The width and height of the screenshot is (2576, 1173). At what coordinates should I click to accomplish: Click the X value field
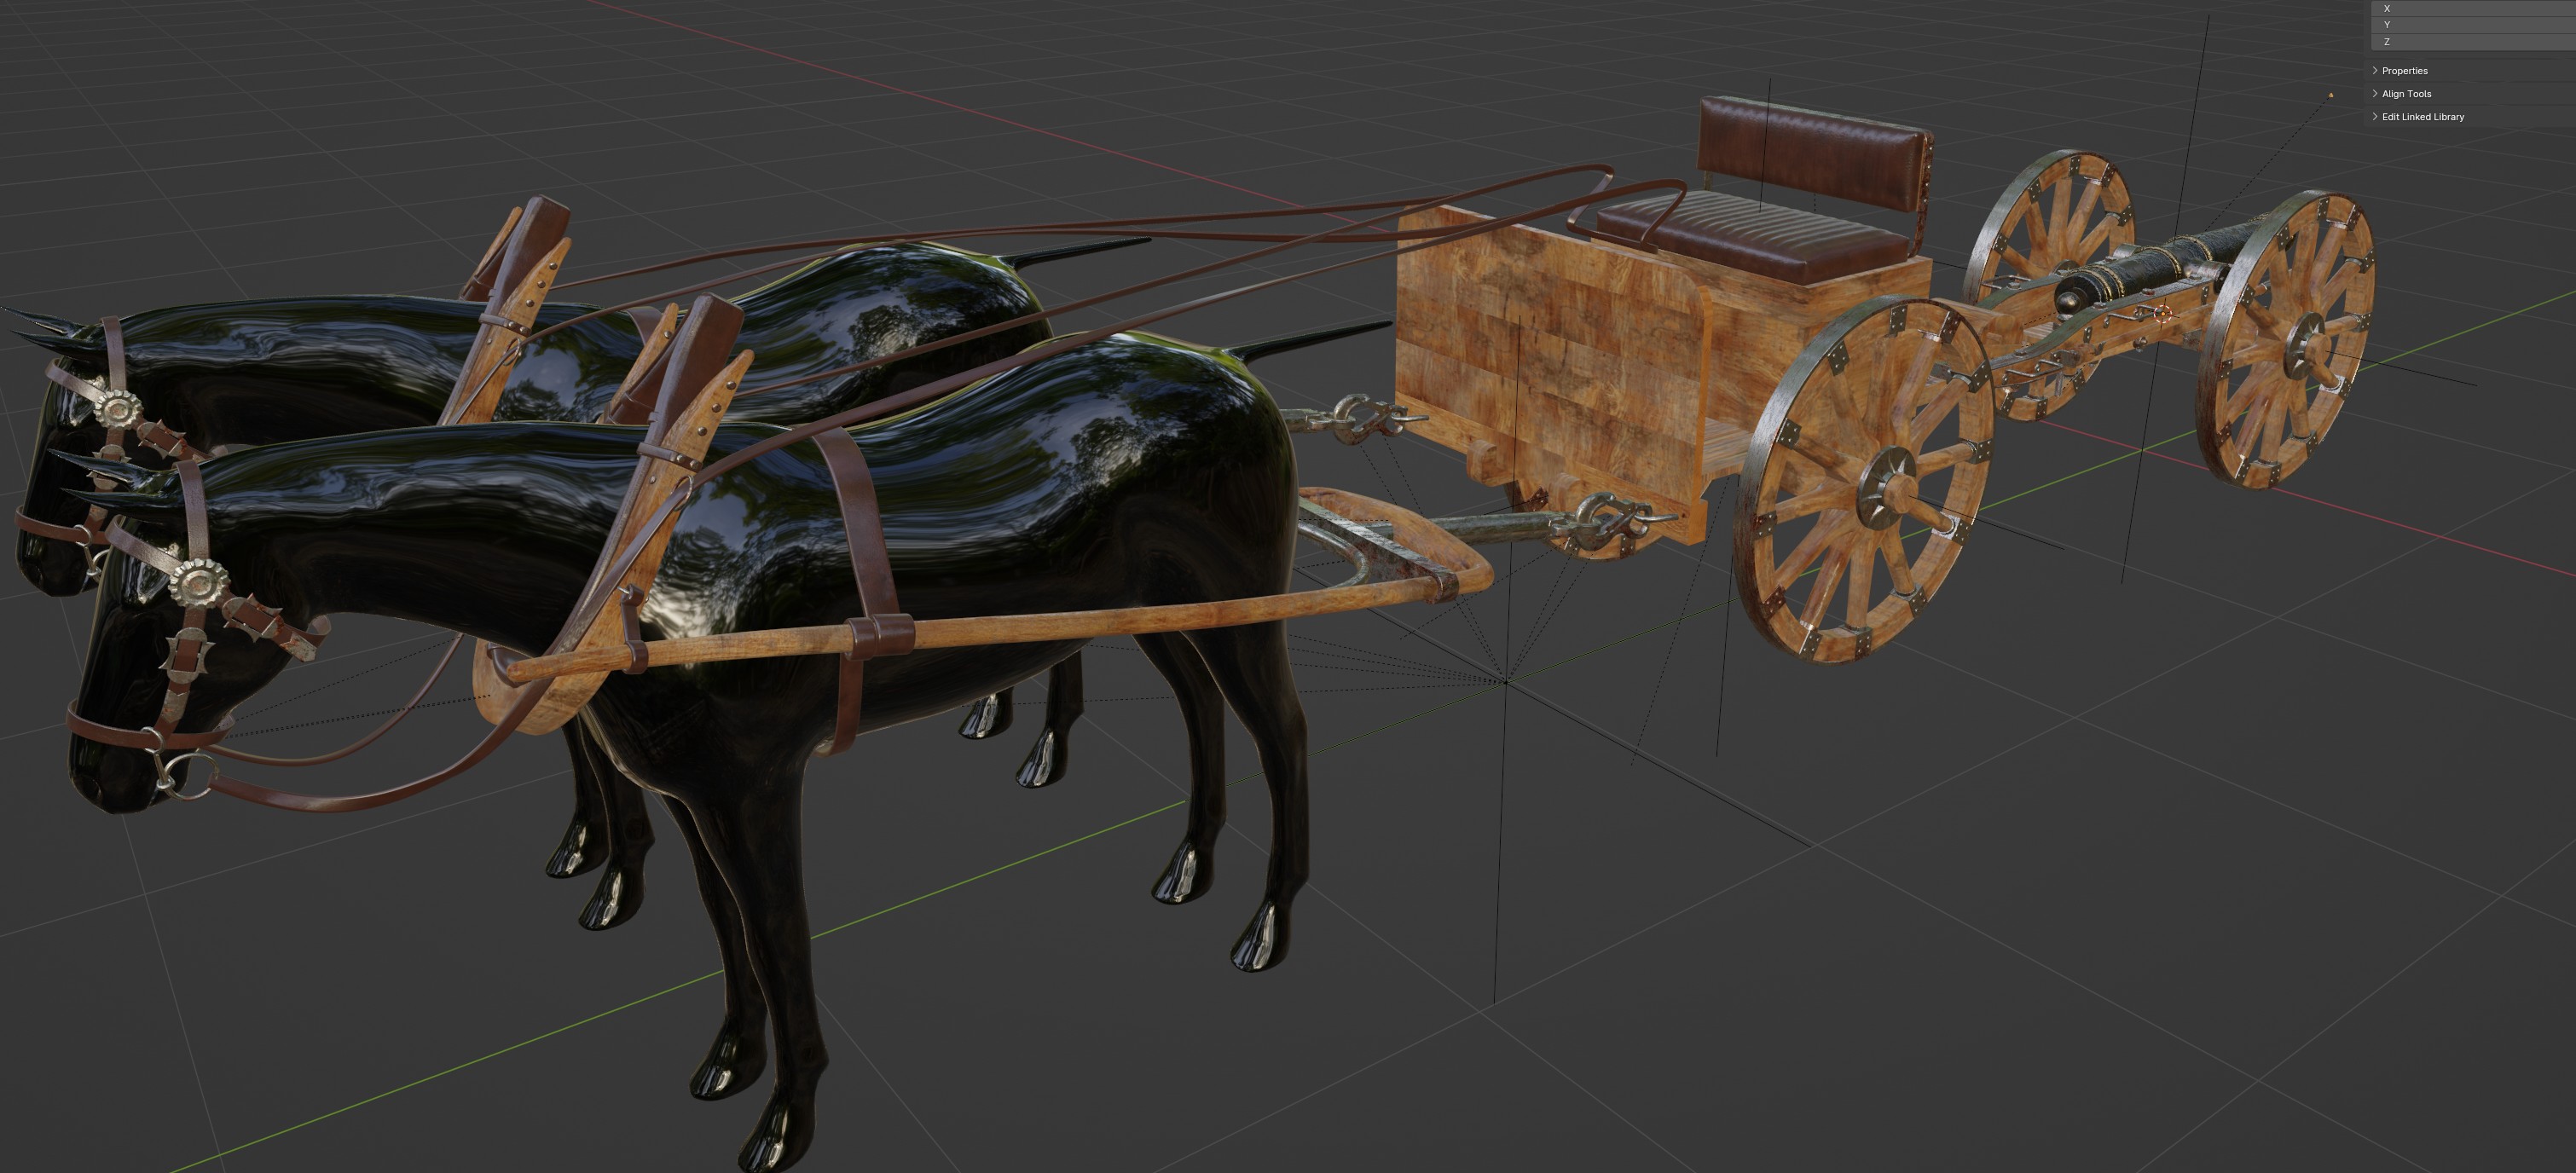pos(2475,8)
